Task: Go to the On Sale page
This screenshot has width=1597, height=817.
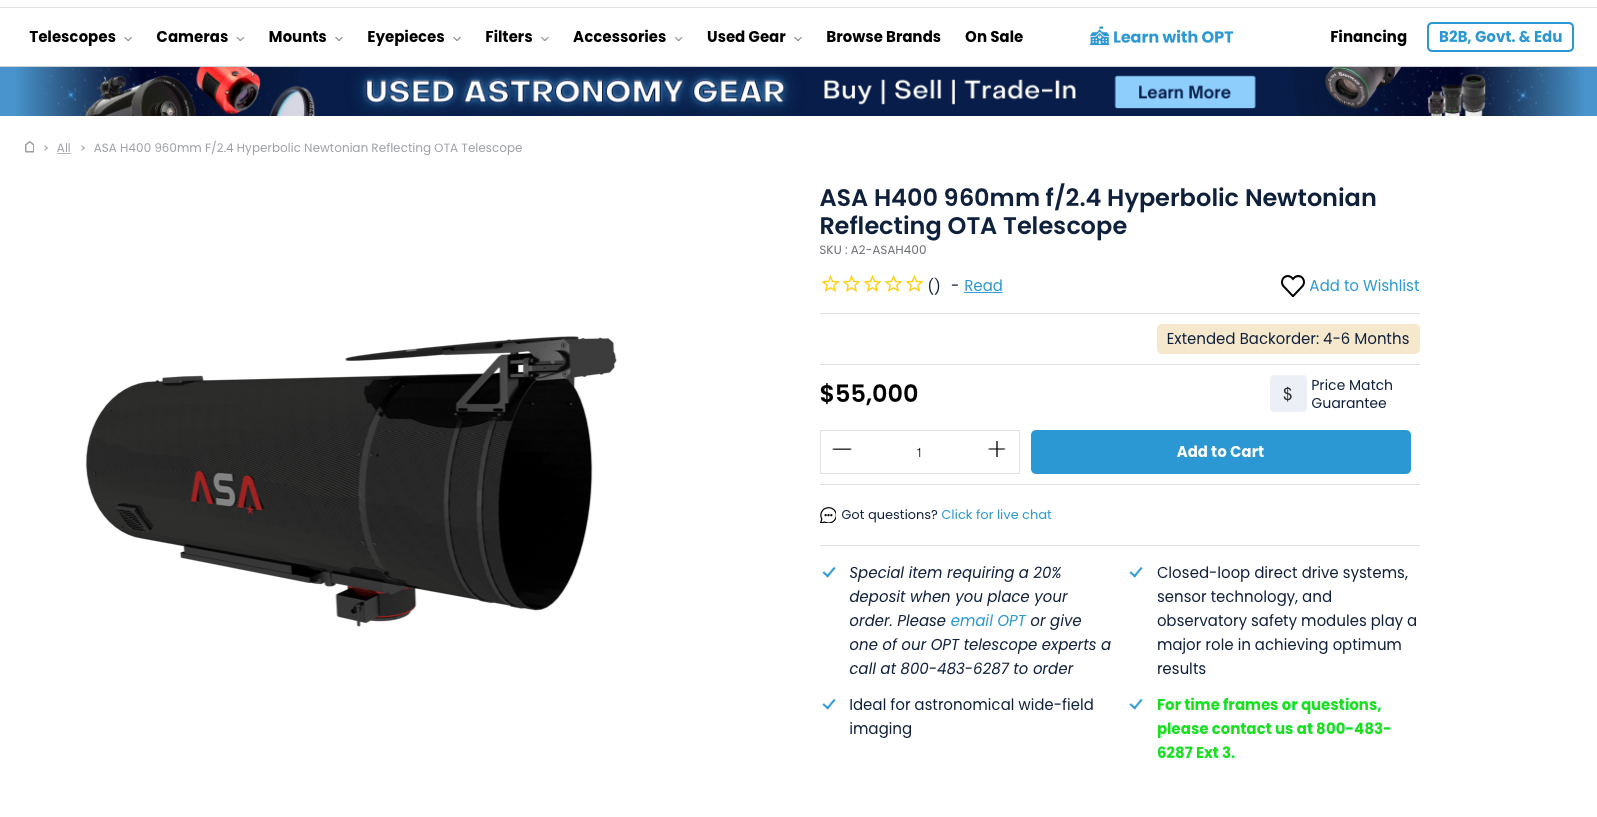Action: (x=993, y=37)
